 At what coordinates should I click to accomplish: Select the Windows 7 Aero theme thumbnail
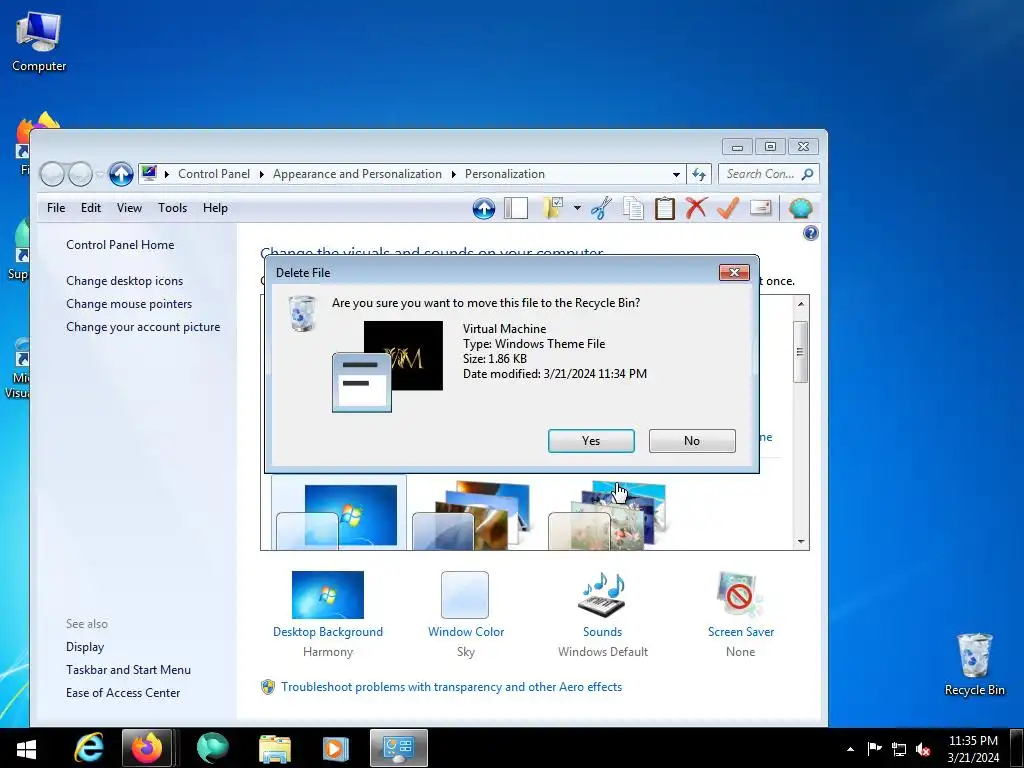click(x=338, y=515)
